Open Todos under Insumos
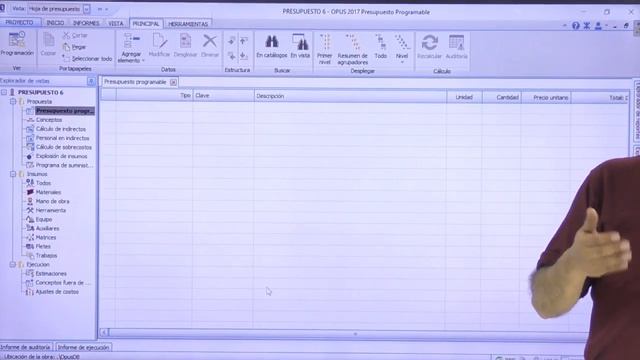This screenshot has height=360, width=640. coord(43,183)
